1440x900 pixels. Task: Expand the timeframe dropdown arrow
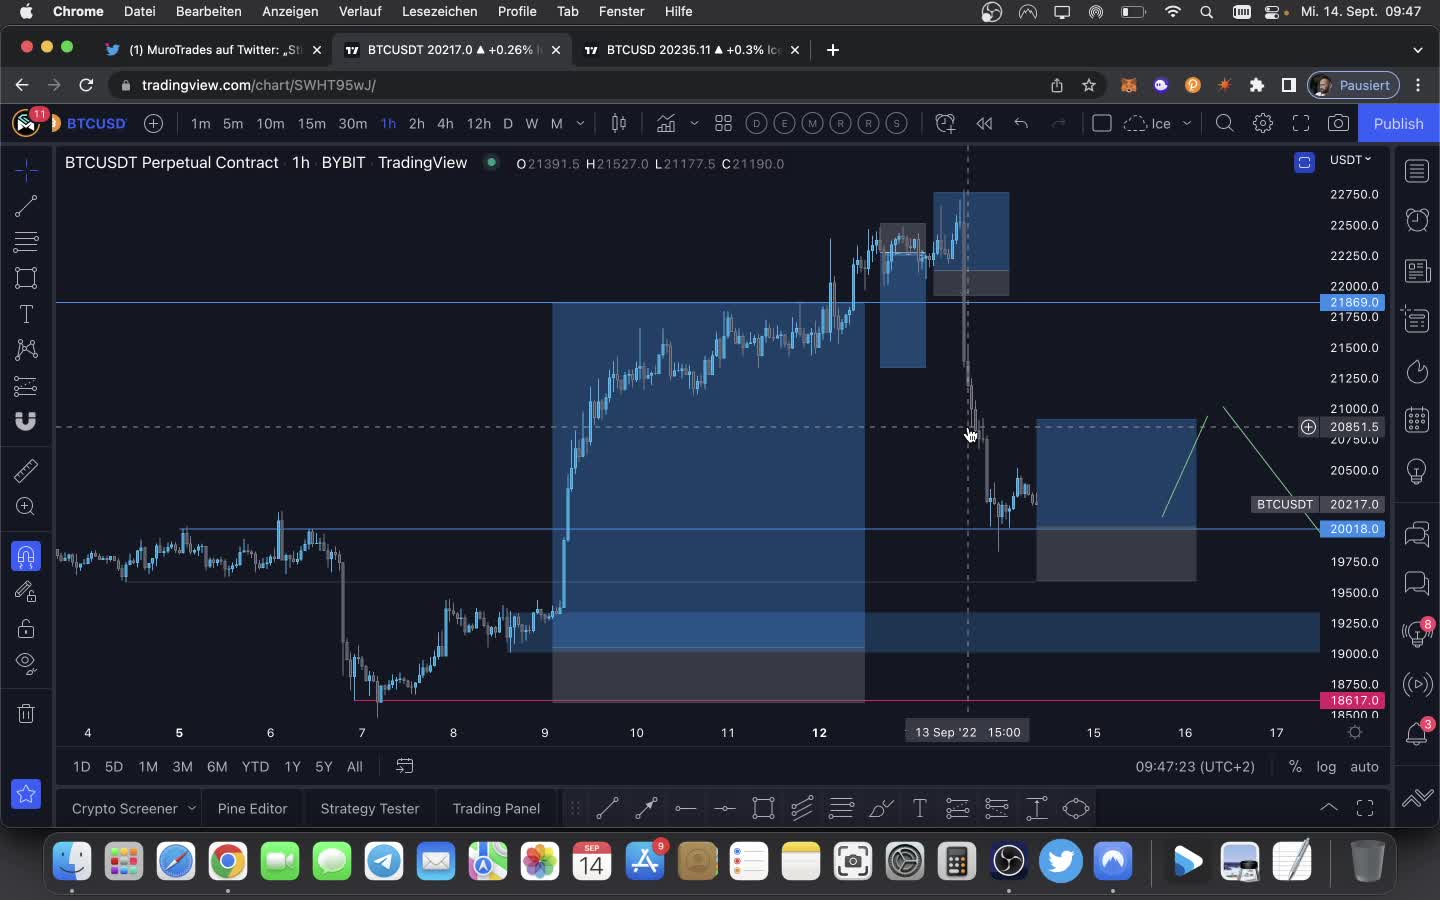580,123
